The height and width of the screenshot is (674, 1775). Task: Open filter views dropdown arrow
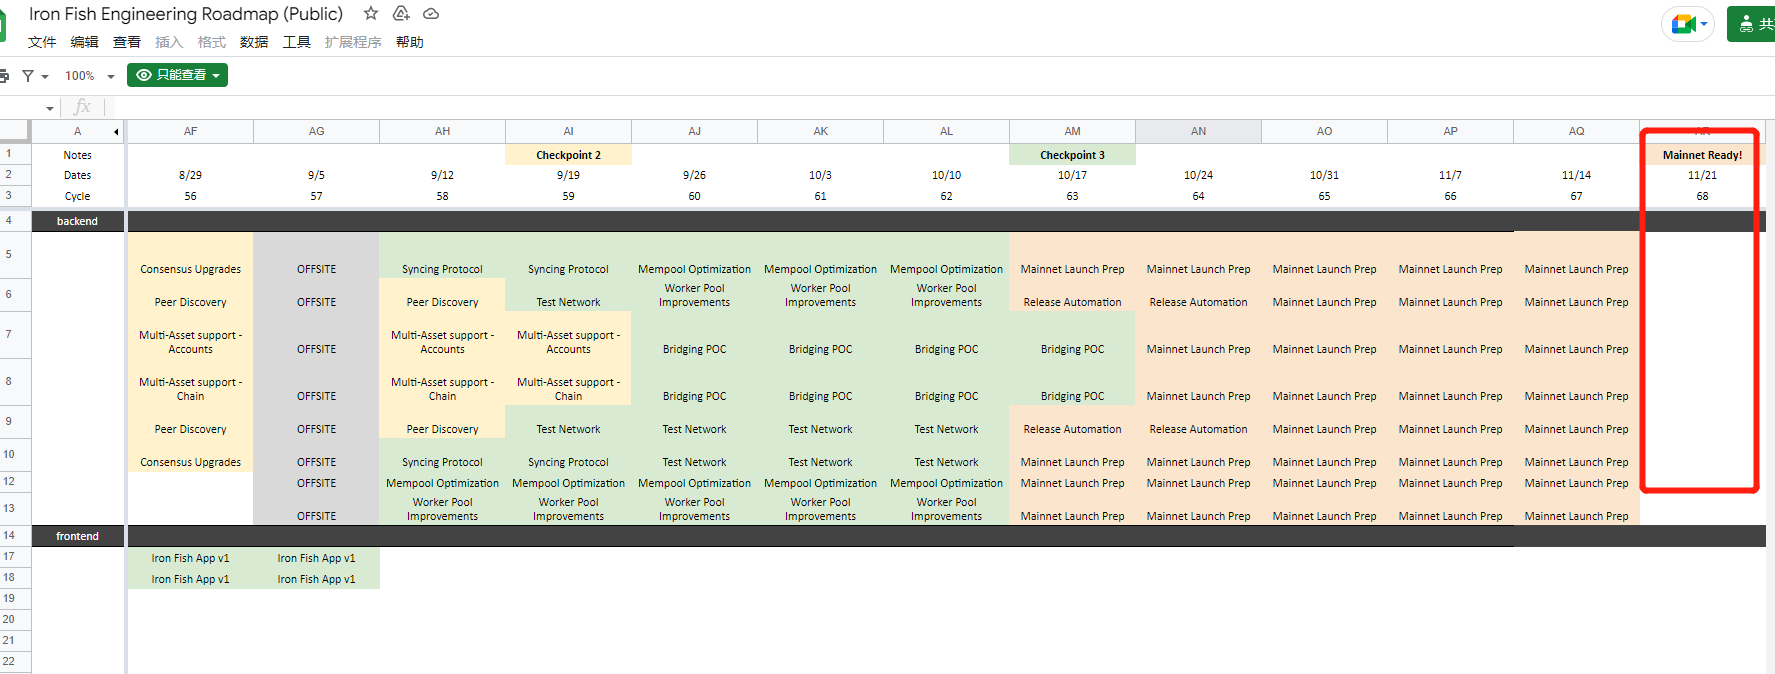pyautogui.click(x=45, y=77)
